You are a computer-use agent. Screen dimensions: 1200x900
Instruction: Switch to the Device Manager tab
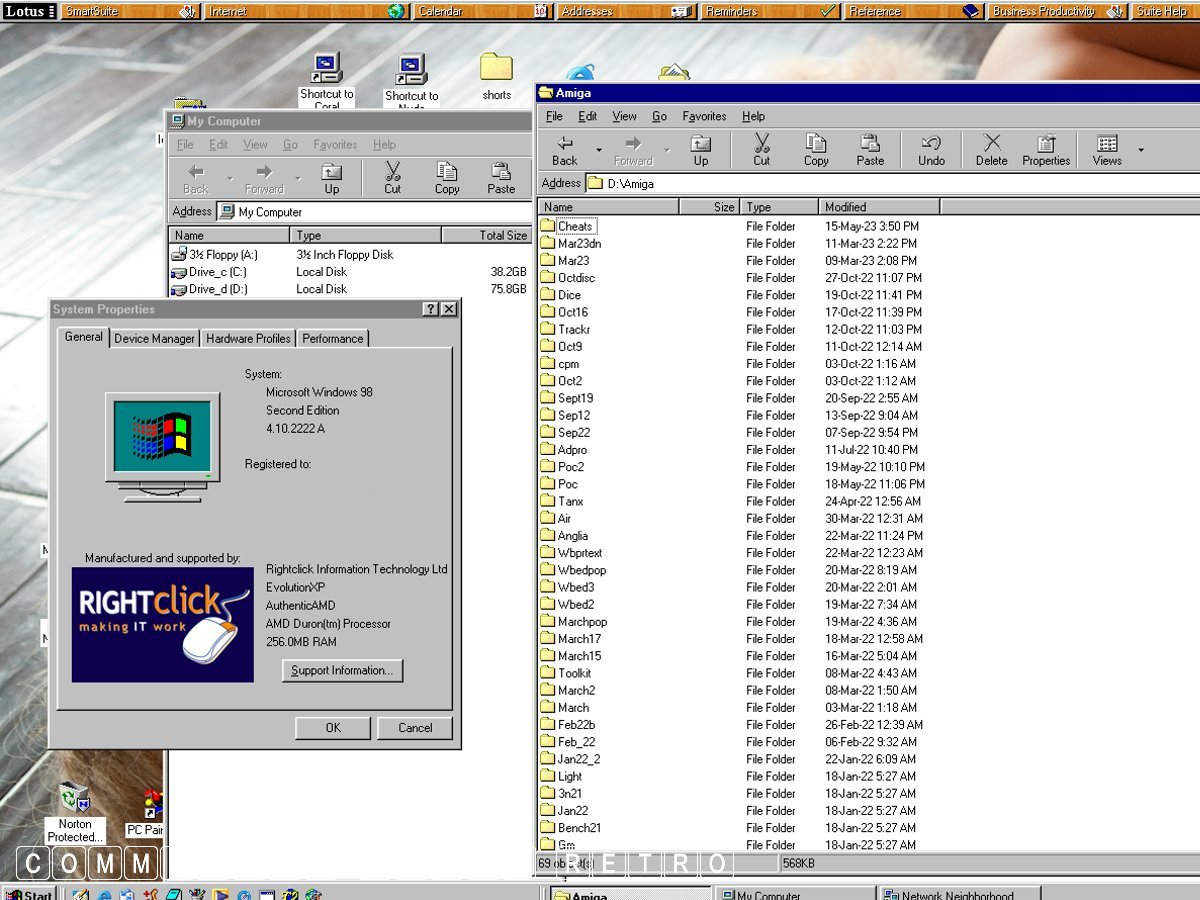click(154, 339)
